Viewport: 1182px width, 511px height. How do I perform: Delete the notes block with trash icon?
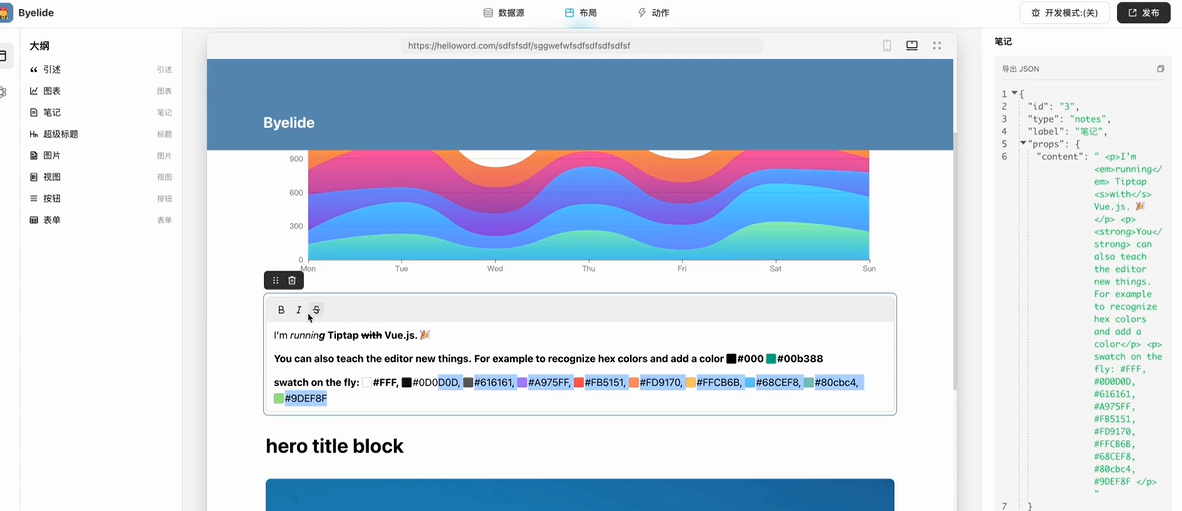(x=292, y=280)
